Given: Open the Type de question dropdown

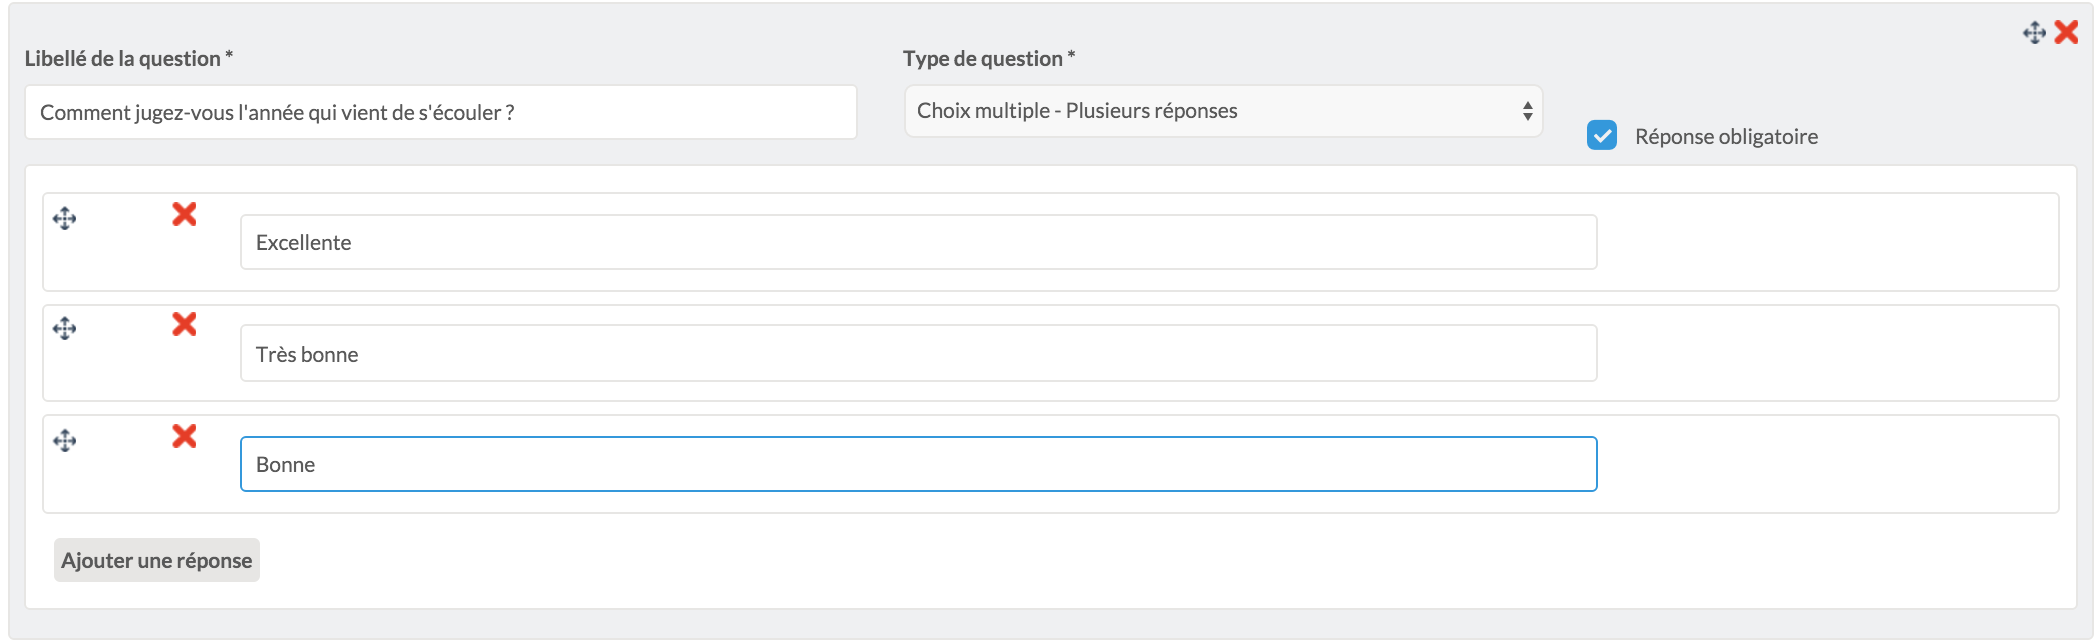Looking at the screenshot, I should click(x=1223, y=111).
